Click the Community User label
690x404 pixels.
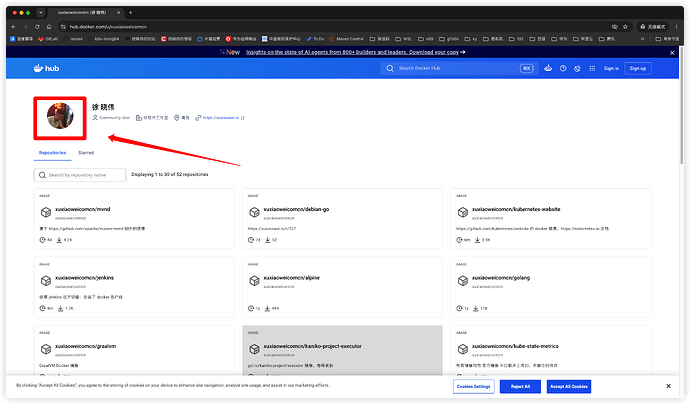click(114, 118)
